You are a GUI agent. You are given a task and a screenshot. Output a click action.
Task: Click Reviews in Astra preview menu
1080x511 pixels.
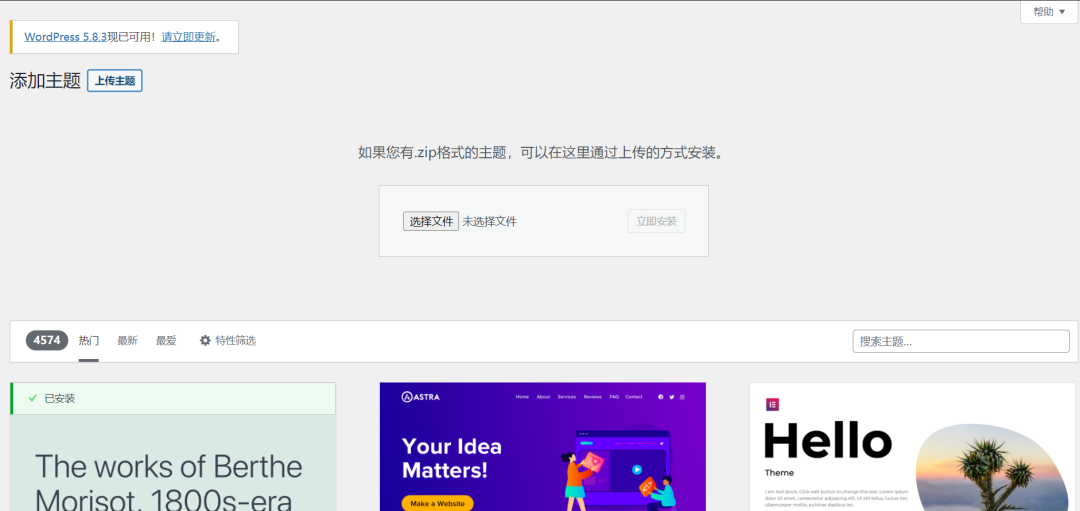tap(592, 397)
